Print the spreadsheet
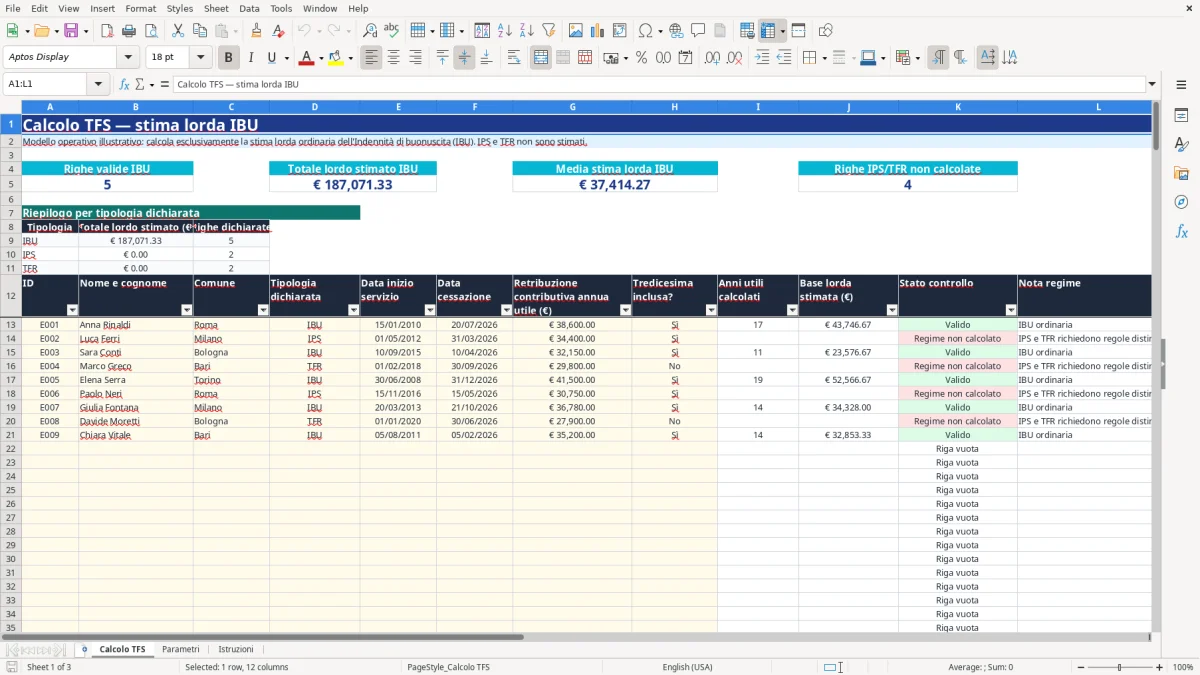Viewport: 1200px width, 675px height. click(x=129, y=31)
